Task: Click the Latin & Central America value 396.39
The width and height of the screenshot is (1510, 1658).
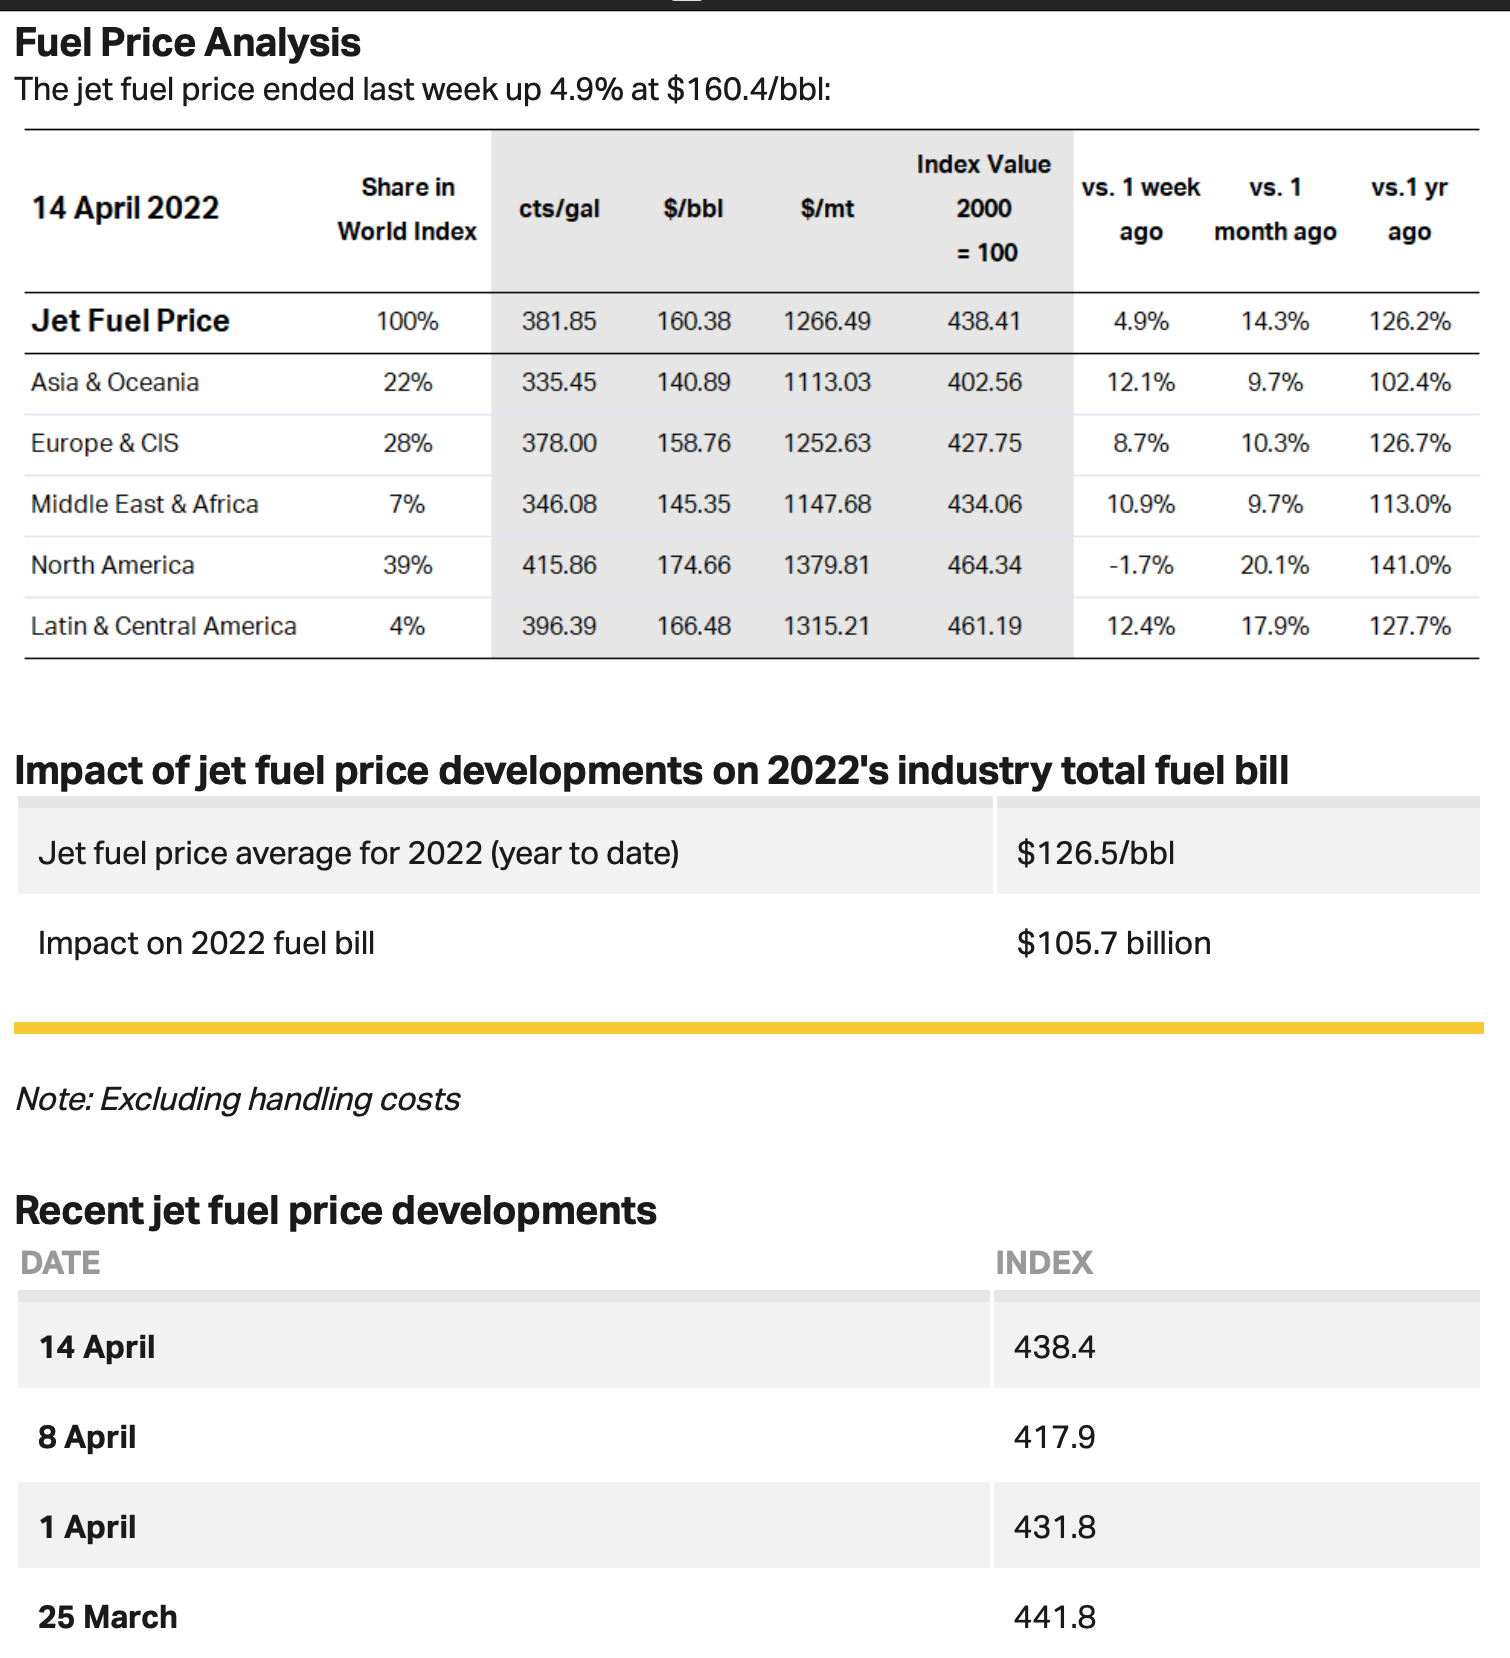Action: click(559, 626)
